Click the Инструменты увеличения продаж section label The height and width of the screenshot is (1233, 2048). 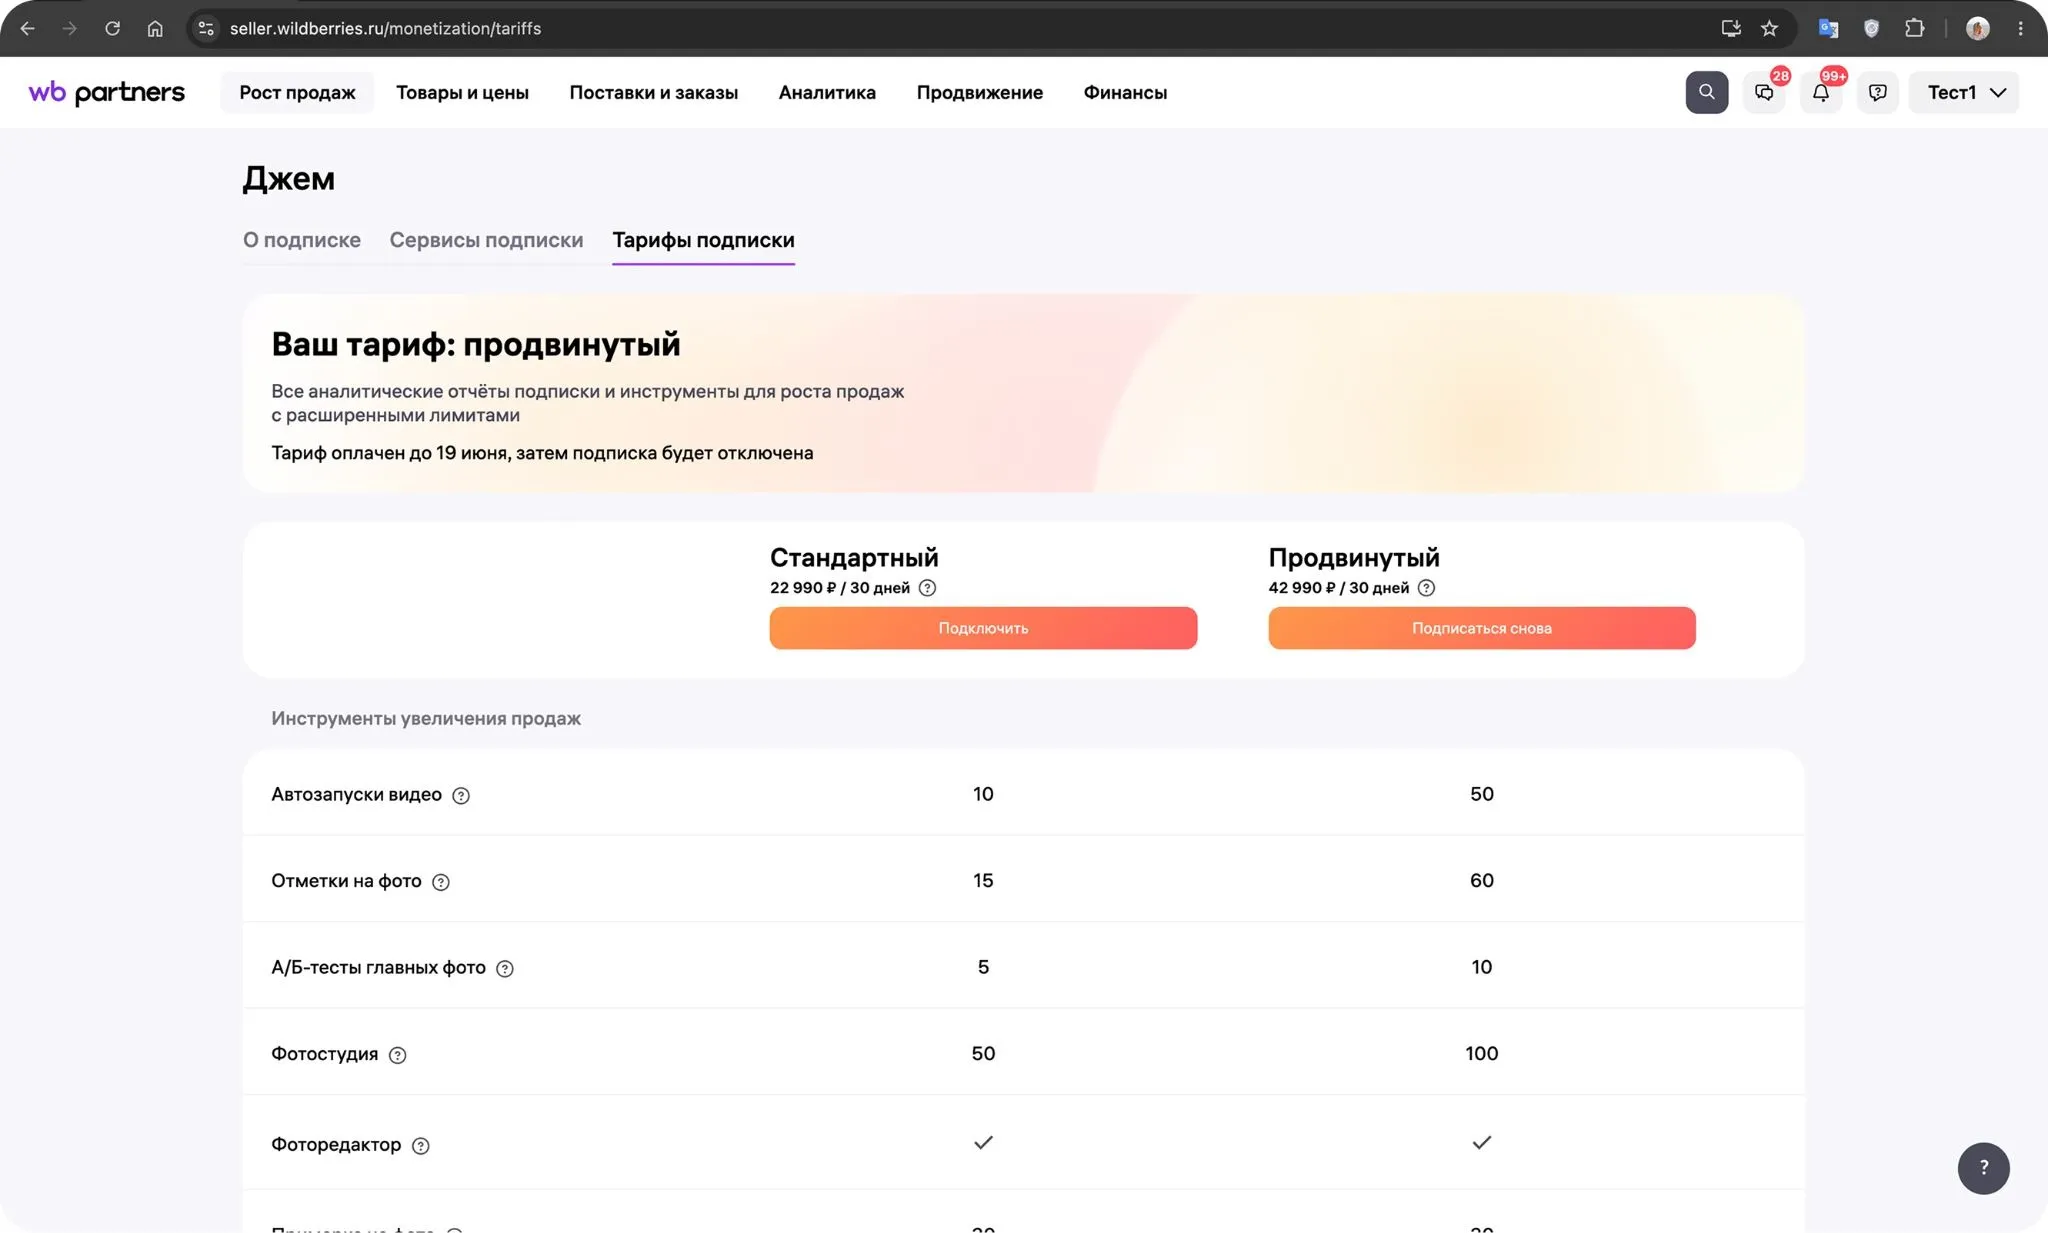(426, 718)
